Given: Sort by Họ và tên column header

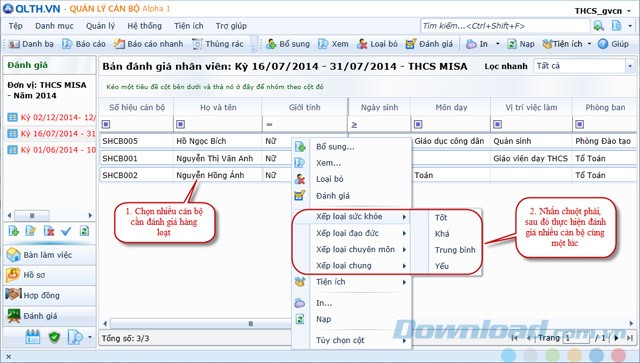Looking at the screenshot, I should click(x=218, y=107).
